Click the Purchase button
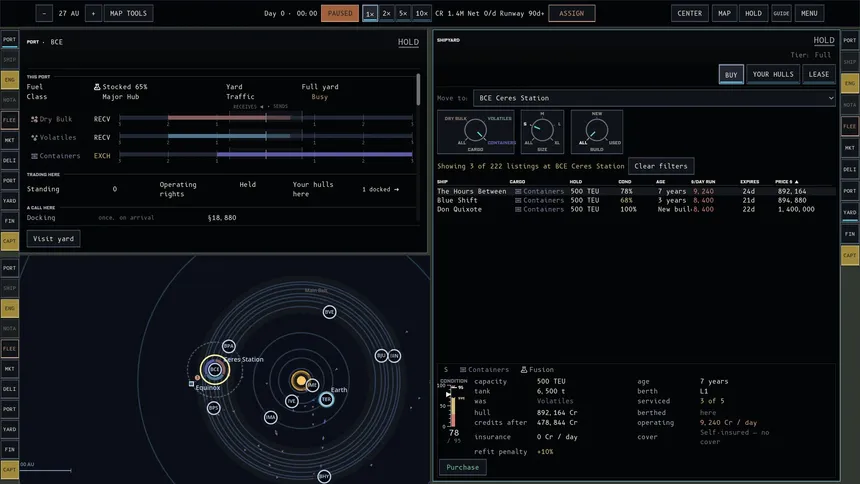This screenshot has height=484, width=860. point(462,468)
